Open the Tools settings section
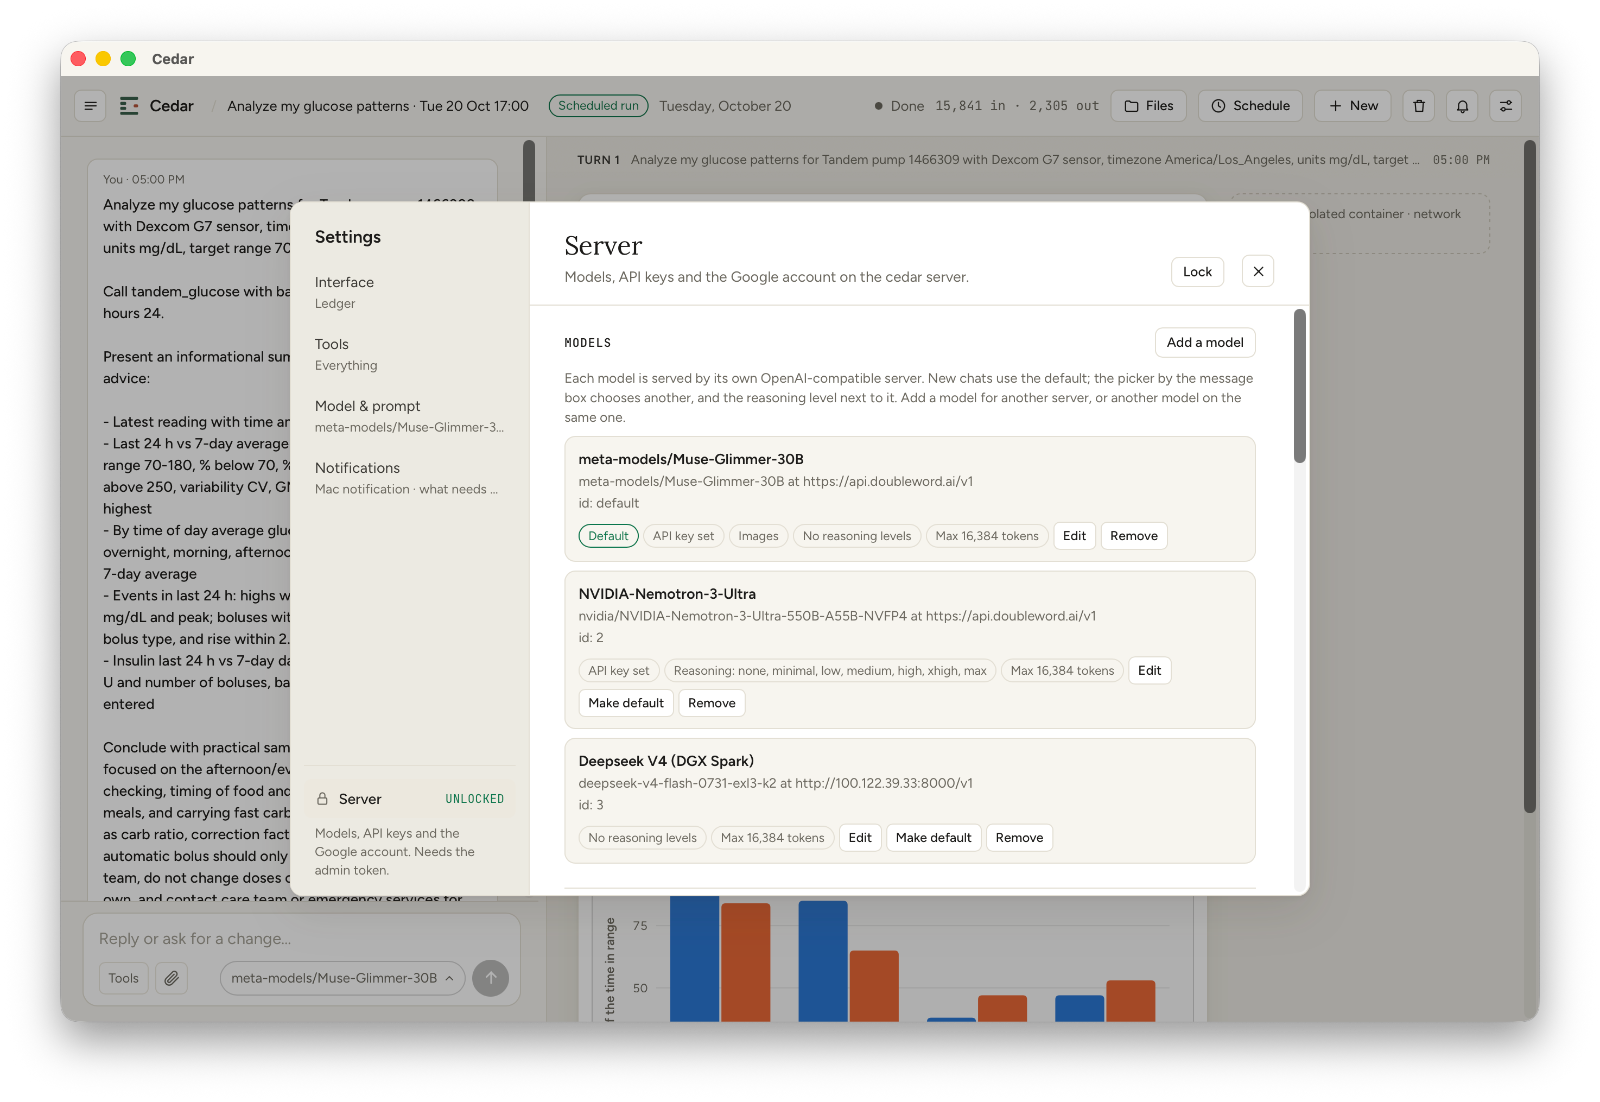The image size is (1600, 1102). [x=409, y=354]
